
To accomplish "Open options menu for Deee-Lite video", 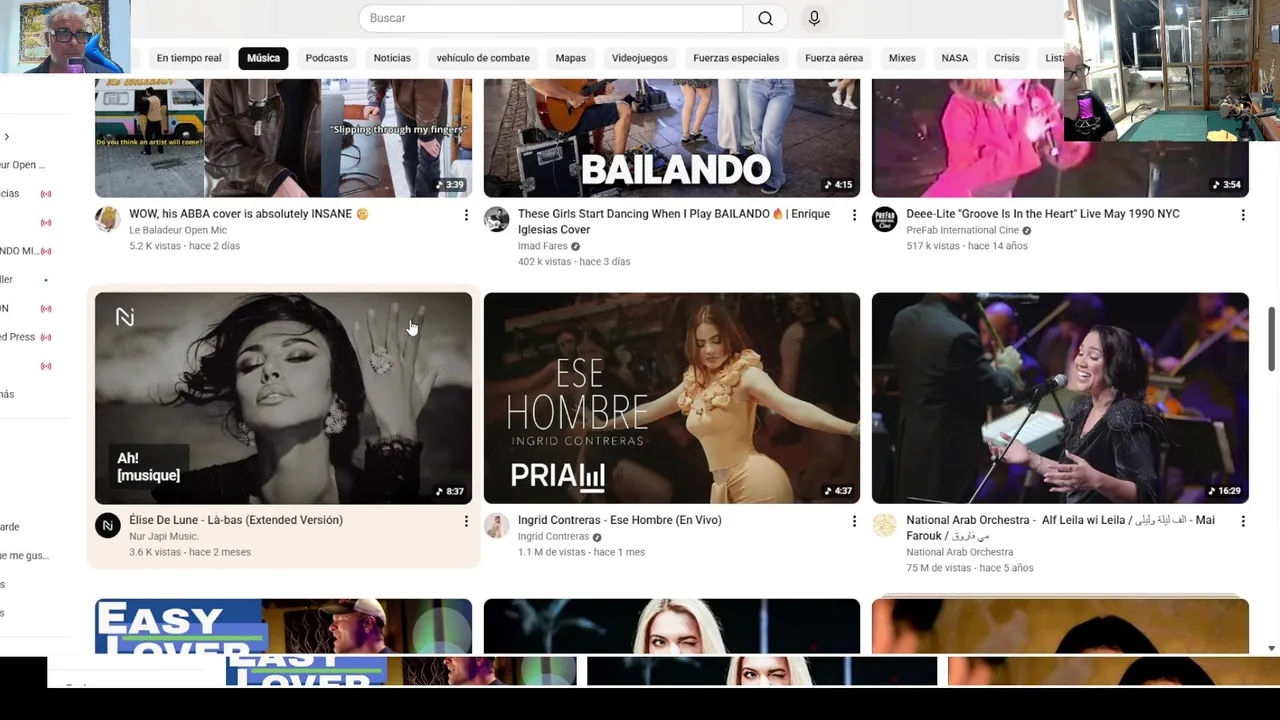I will point(1243,215).
